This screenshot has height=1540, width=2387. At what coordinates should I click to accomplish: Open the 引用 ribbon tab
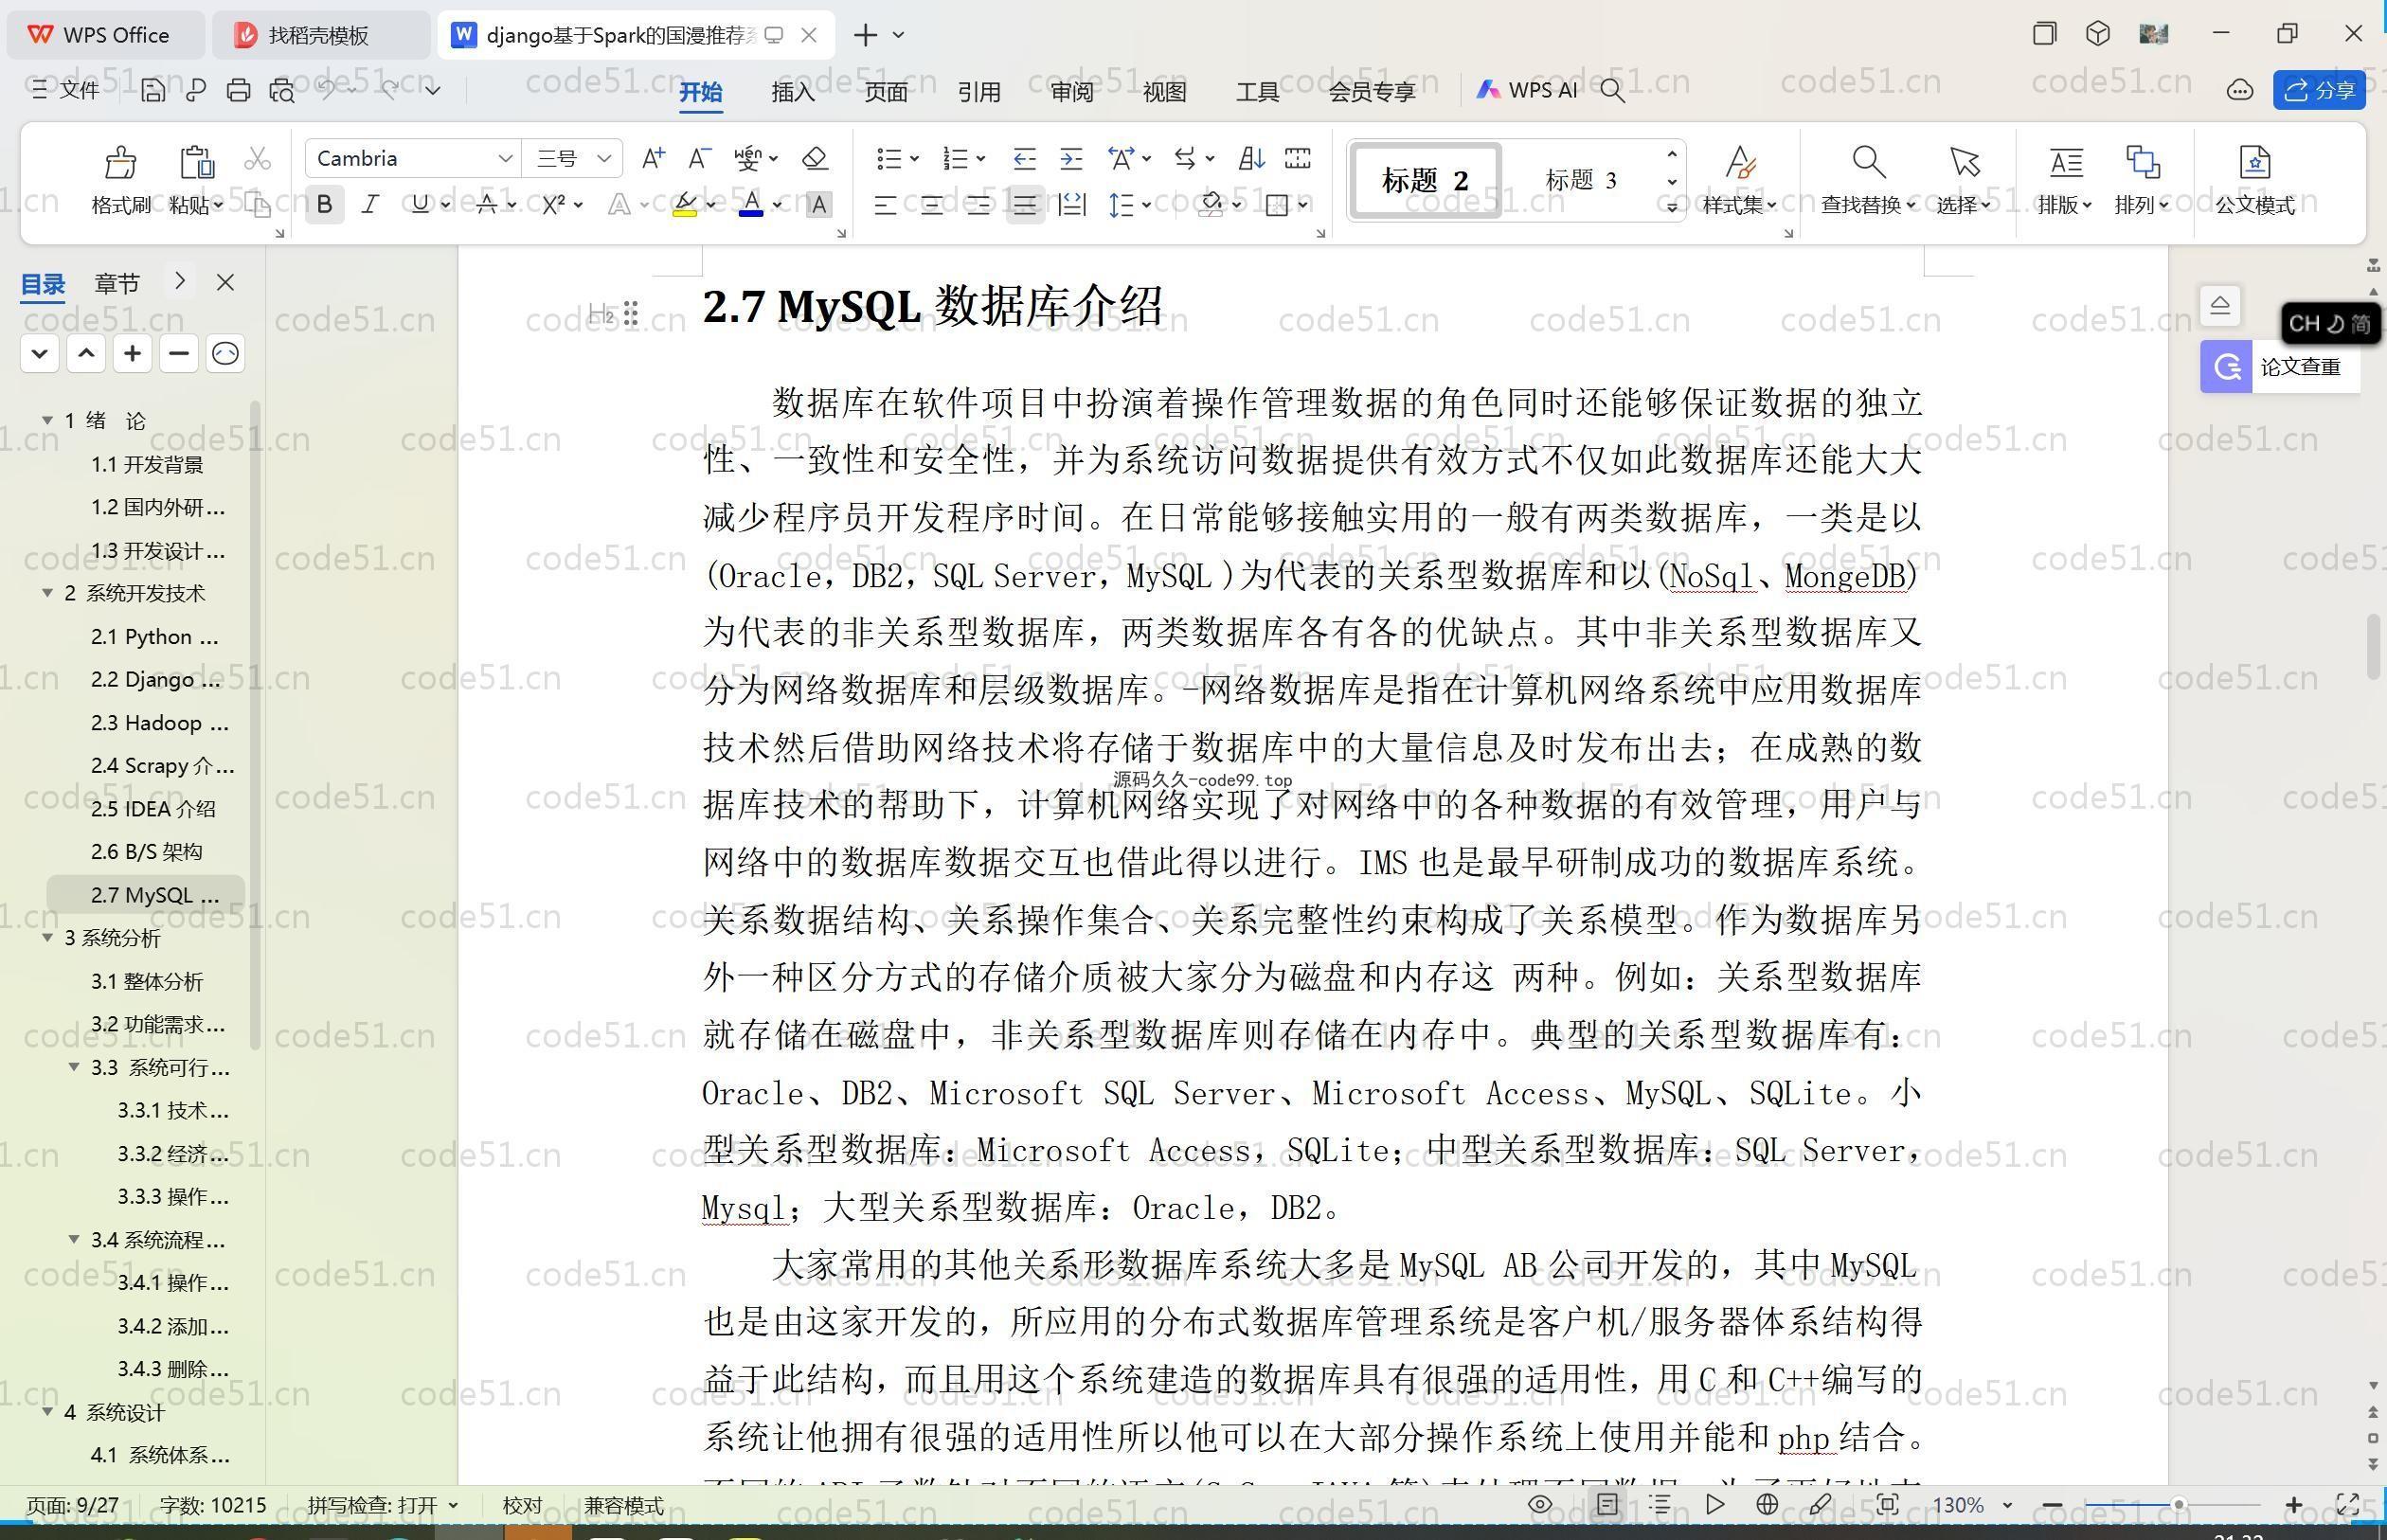[979, 92]
